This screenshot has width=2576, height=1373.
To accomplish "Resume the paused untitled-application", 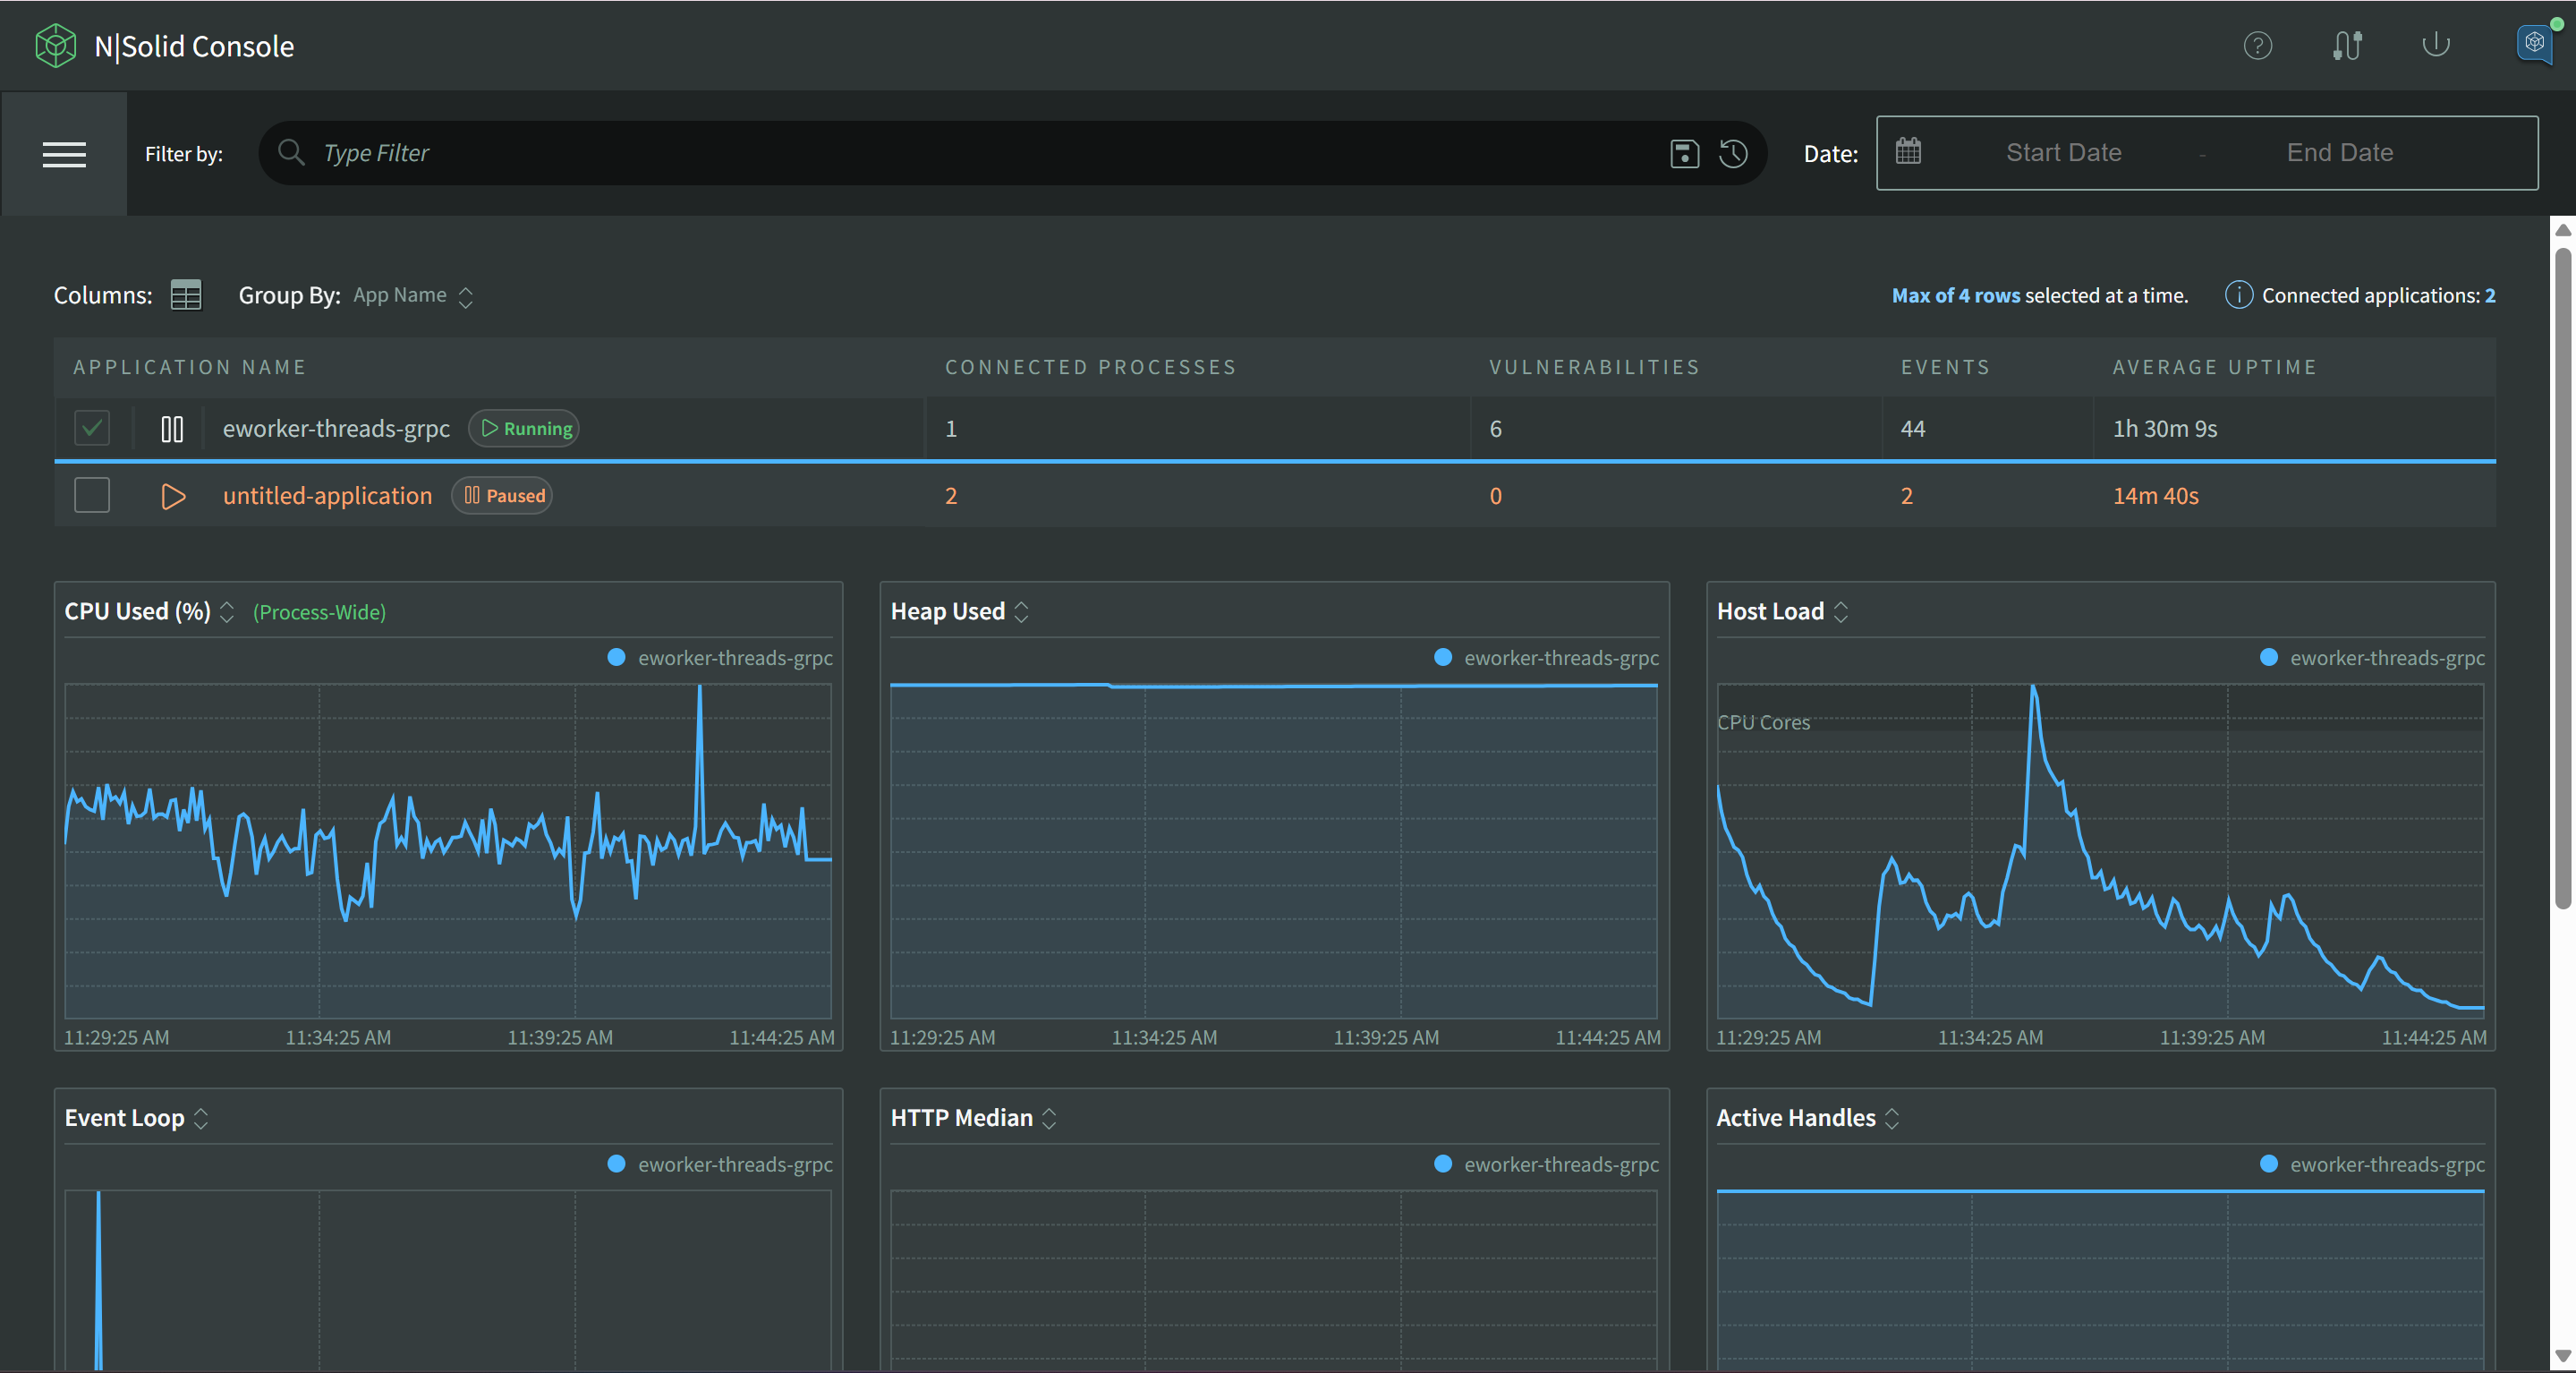I will 172,495.
